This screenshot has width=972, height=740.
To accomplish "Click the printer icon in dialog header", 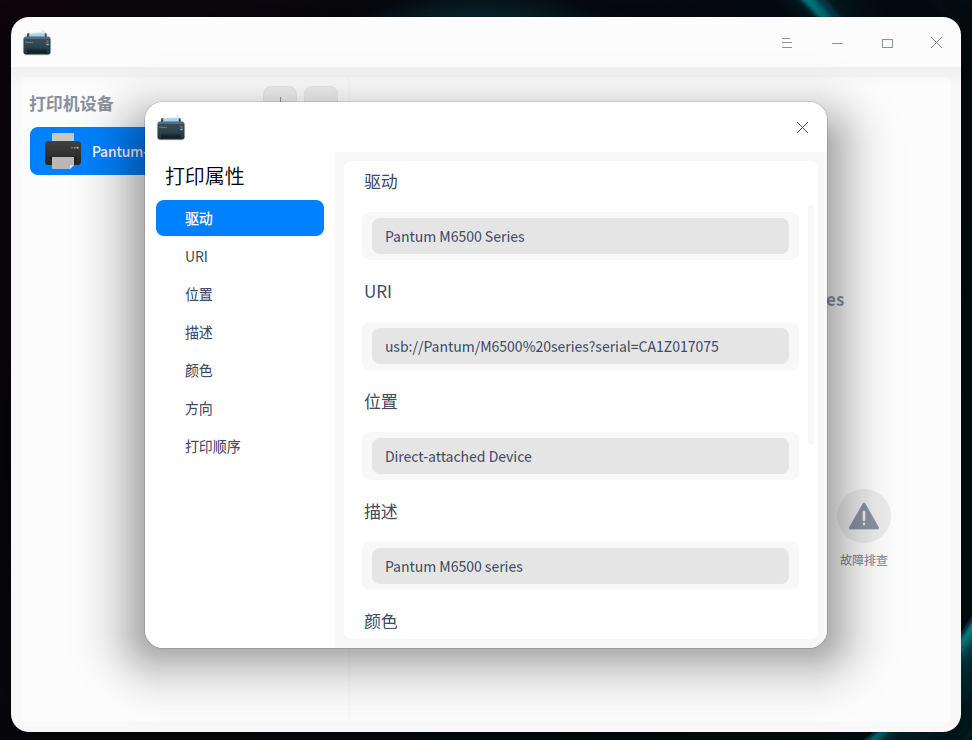I will point(170,128).
